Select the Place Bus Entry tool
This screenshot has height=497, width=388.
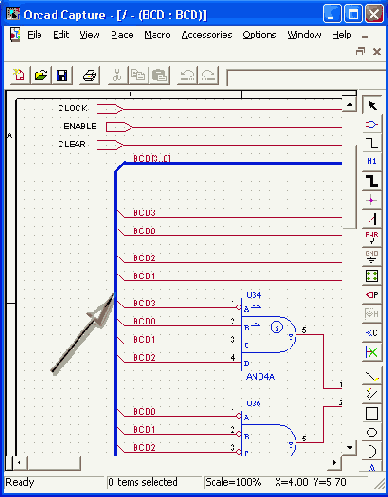click(372, 219)
